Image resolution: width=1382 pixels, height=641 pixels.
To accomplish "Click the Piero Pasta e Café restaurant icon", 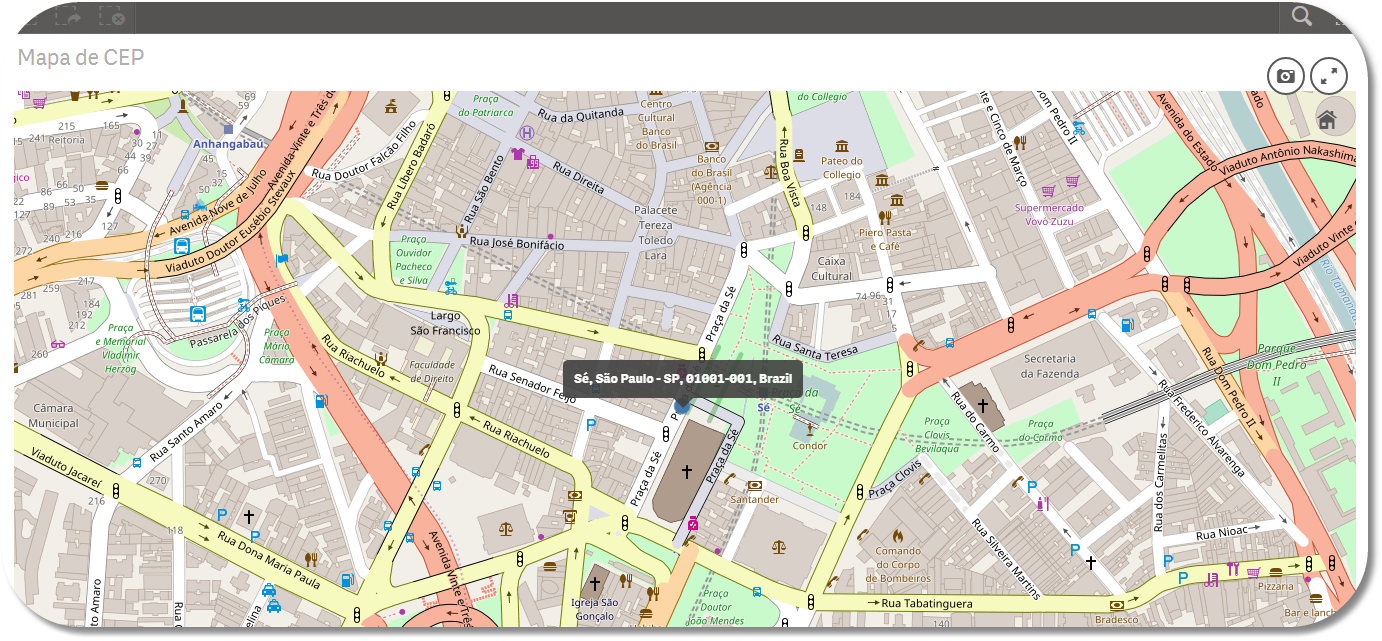I will [884, 216].
